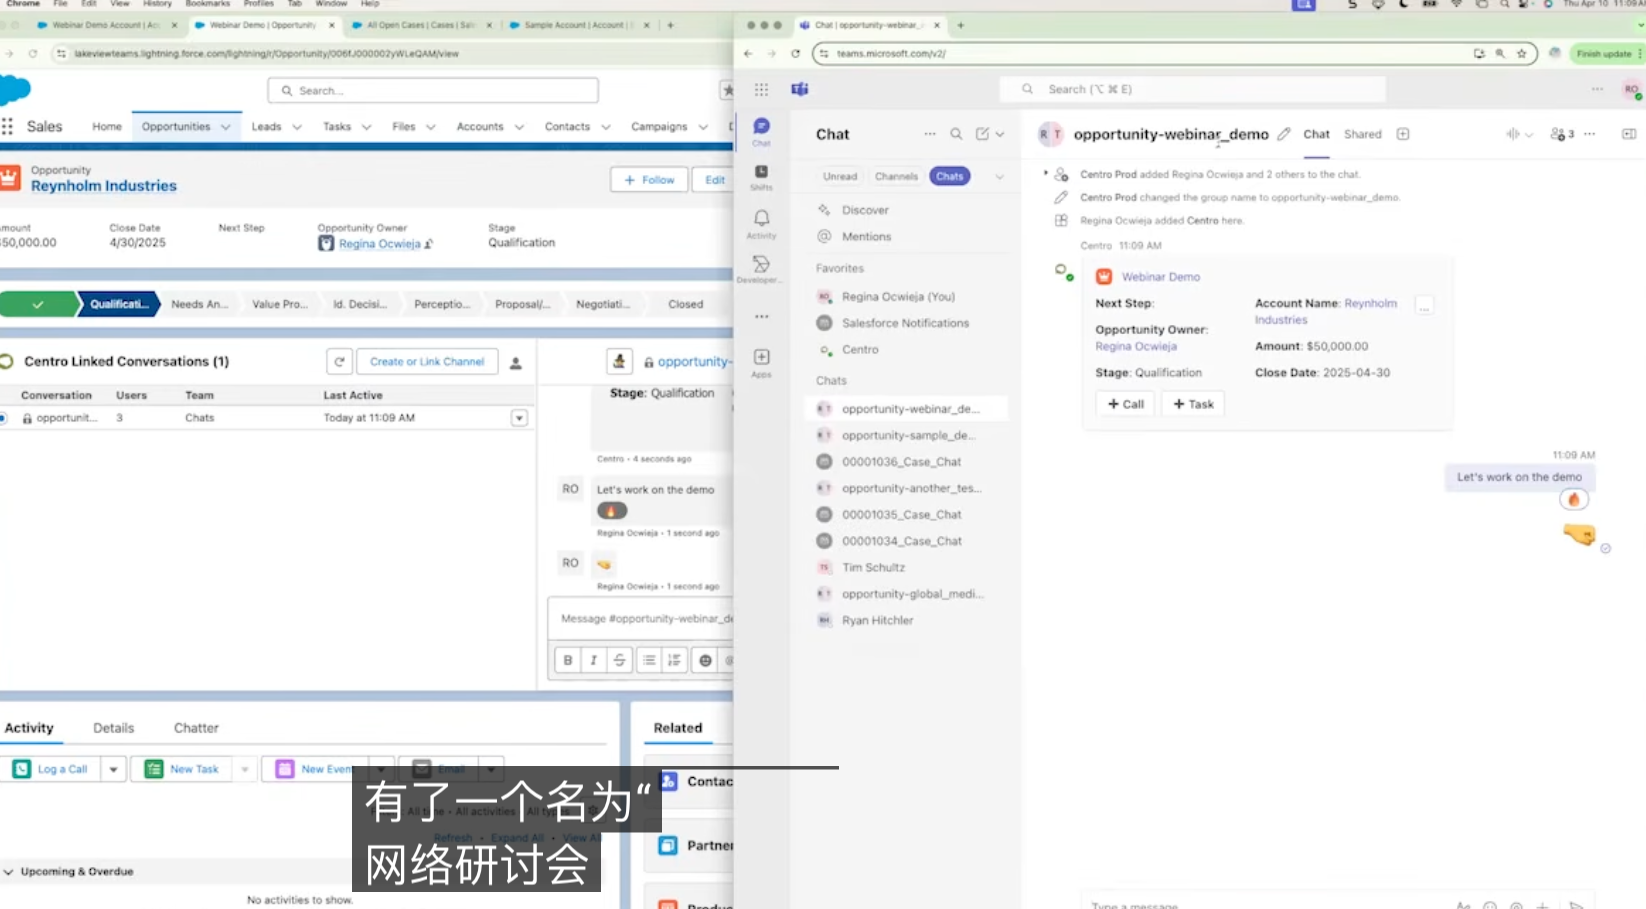
Task: Open the Teams side pane icon
Action: 1629,134
